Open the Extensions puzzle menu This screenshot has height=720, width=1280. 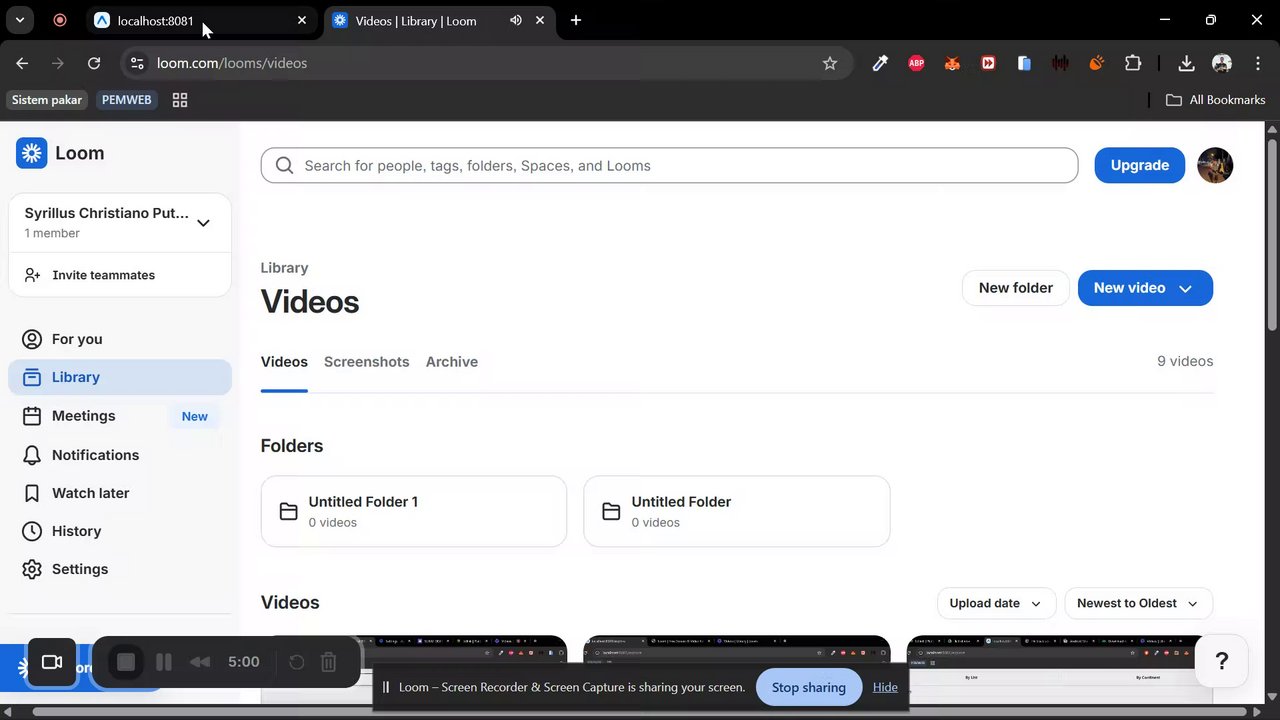tap(1133, 63)
